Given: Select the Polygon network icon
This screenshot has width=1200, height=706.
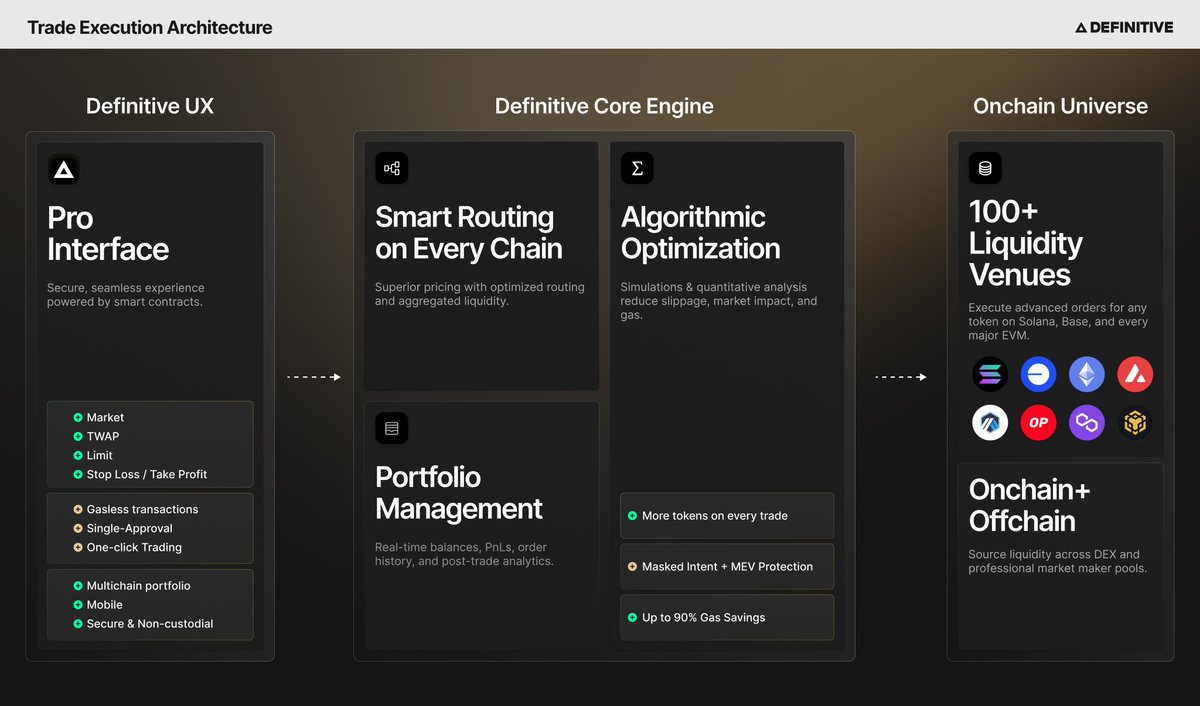Looking at the screenshot, I should click(1086, 423).
